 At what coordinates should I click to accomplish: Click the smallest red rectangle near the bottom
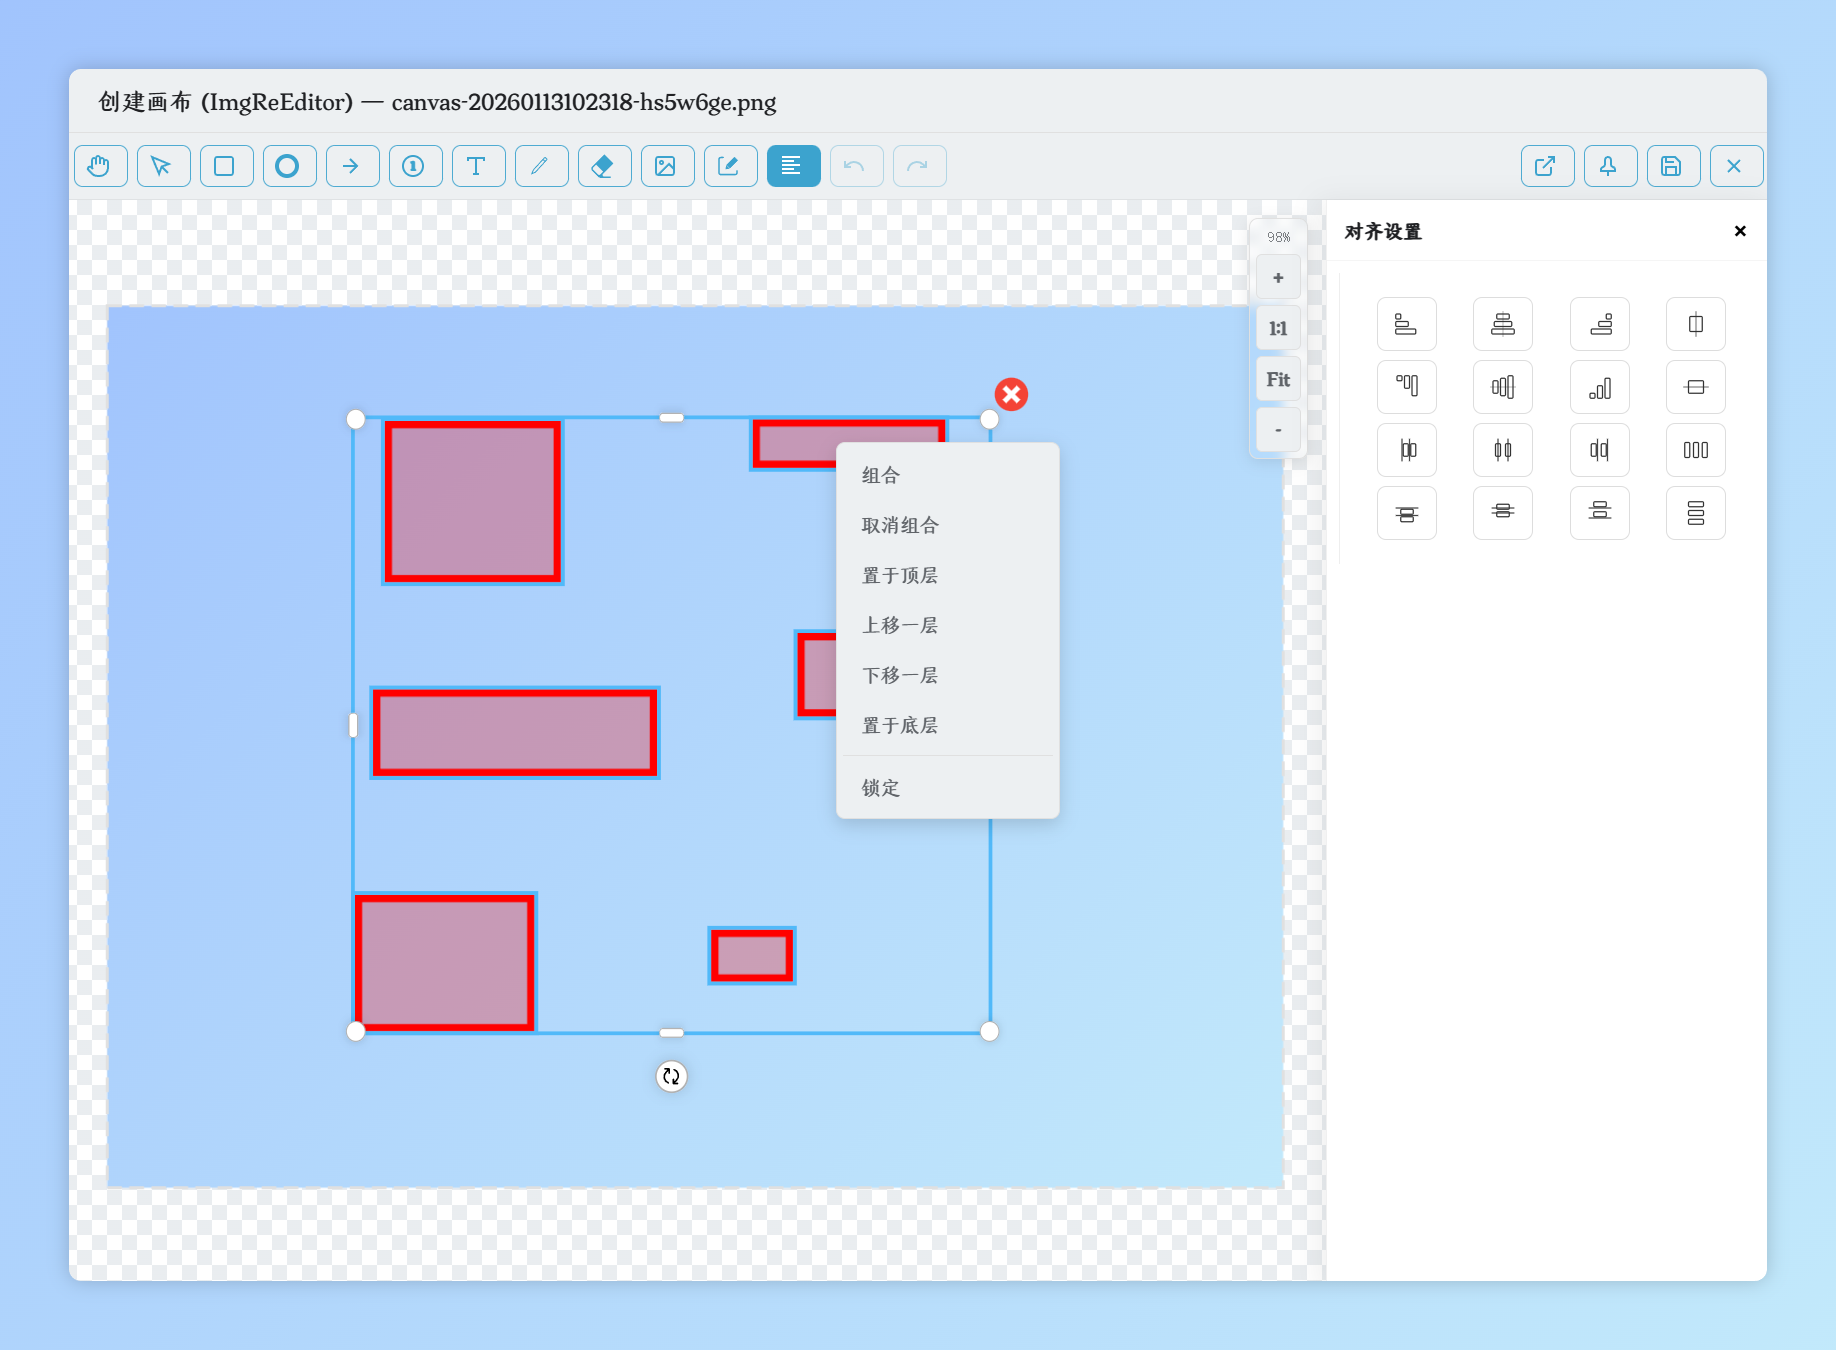752,956
